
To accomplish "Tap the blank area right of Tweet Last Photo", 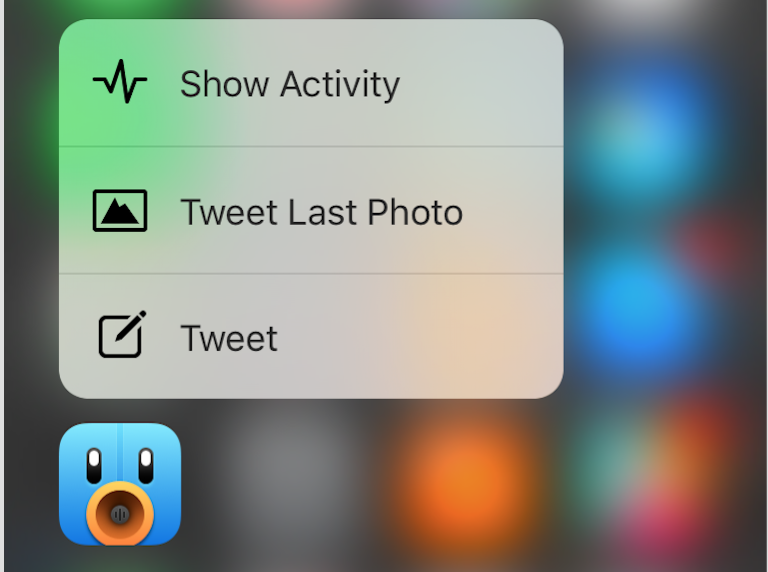I will (512, 211).
